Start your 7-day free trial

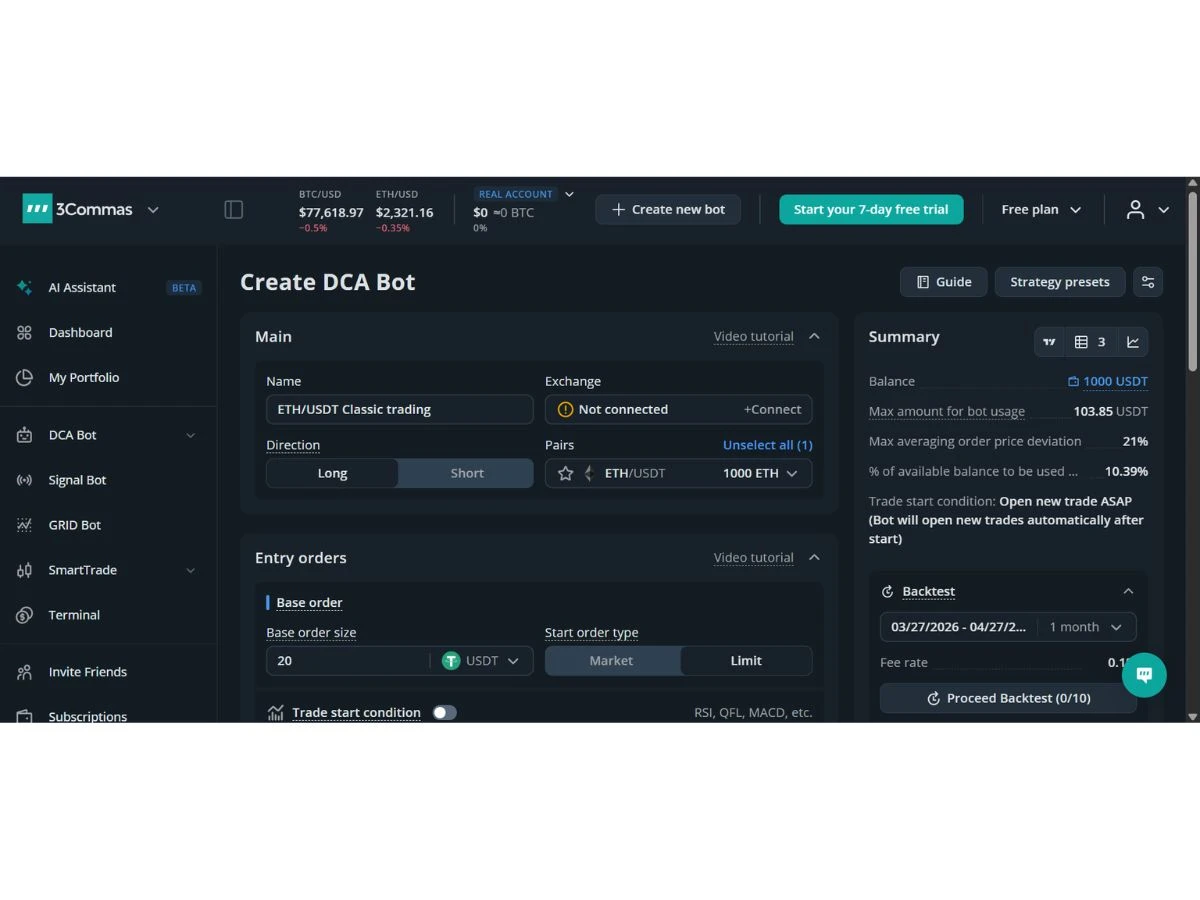point(871,209)
